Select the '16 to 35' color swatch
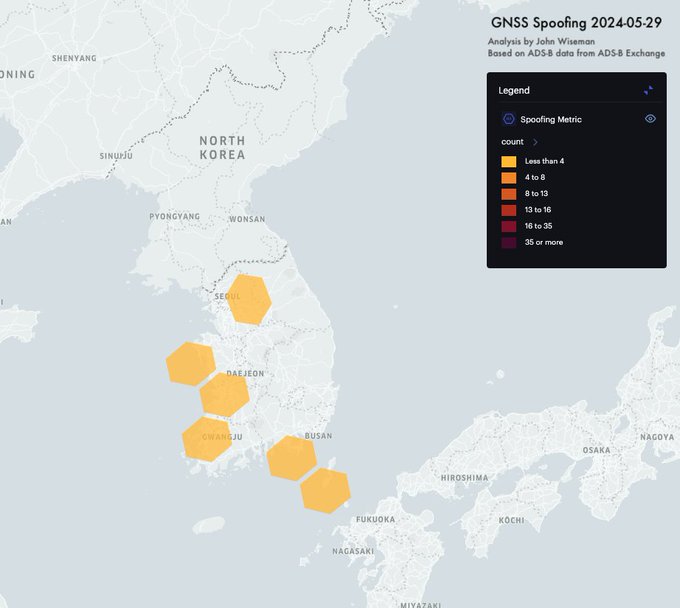The height and width of the screenshot is (608, 680). pyautogui.click(x=509, y=226)
